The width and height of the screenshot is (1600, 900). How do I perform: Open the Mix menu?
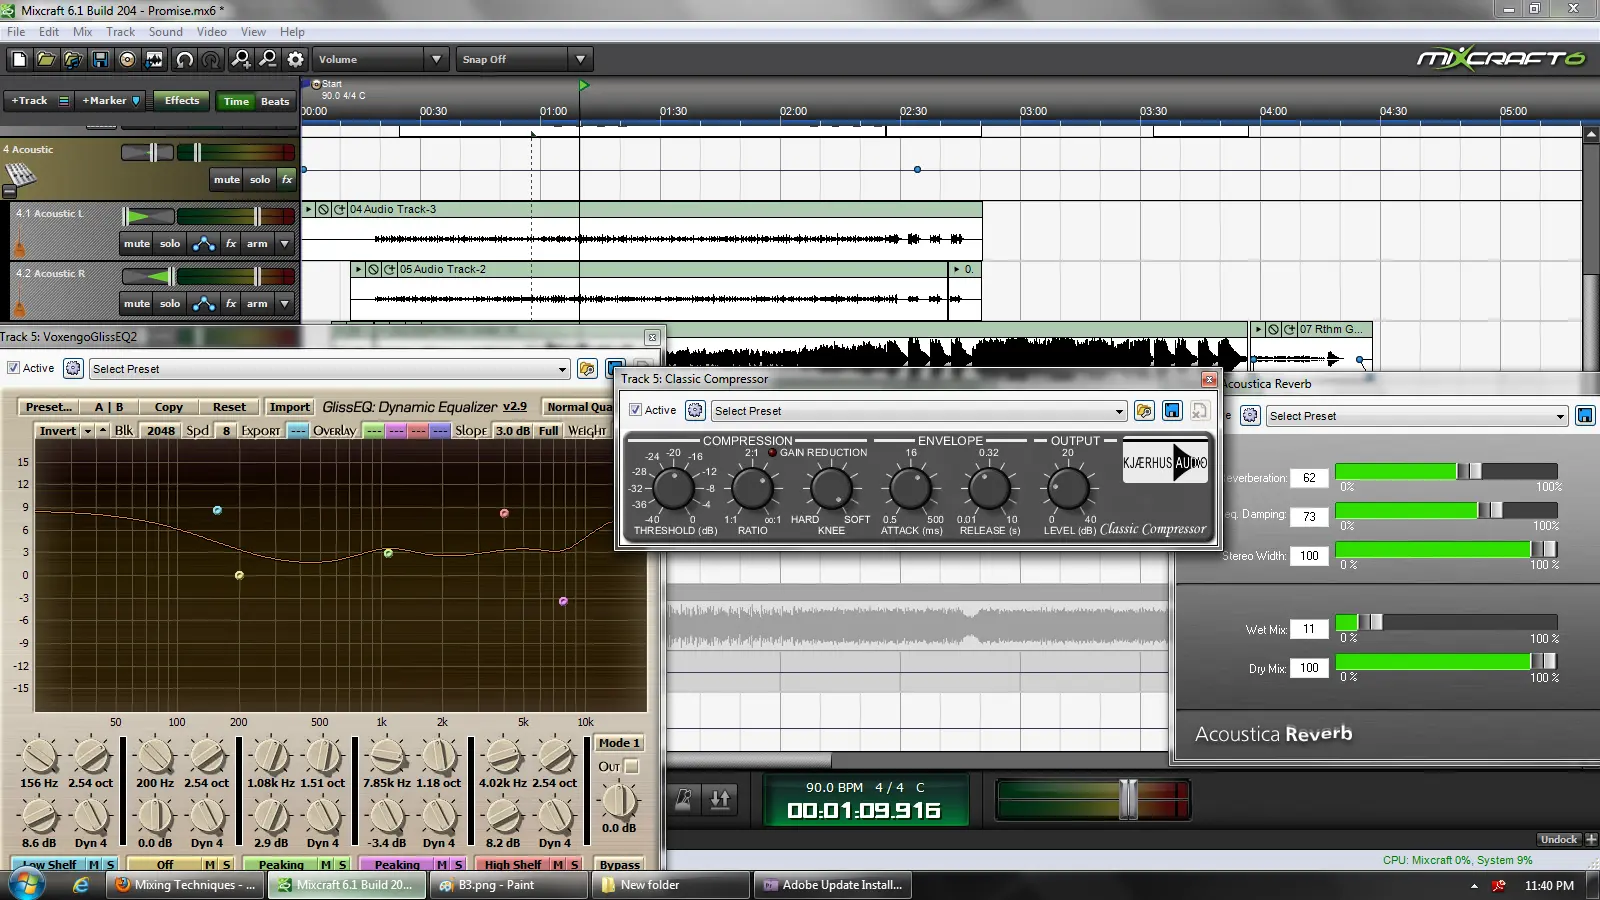click(82, 32)
